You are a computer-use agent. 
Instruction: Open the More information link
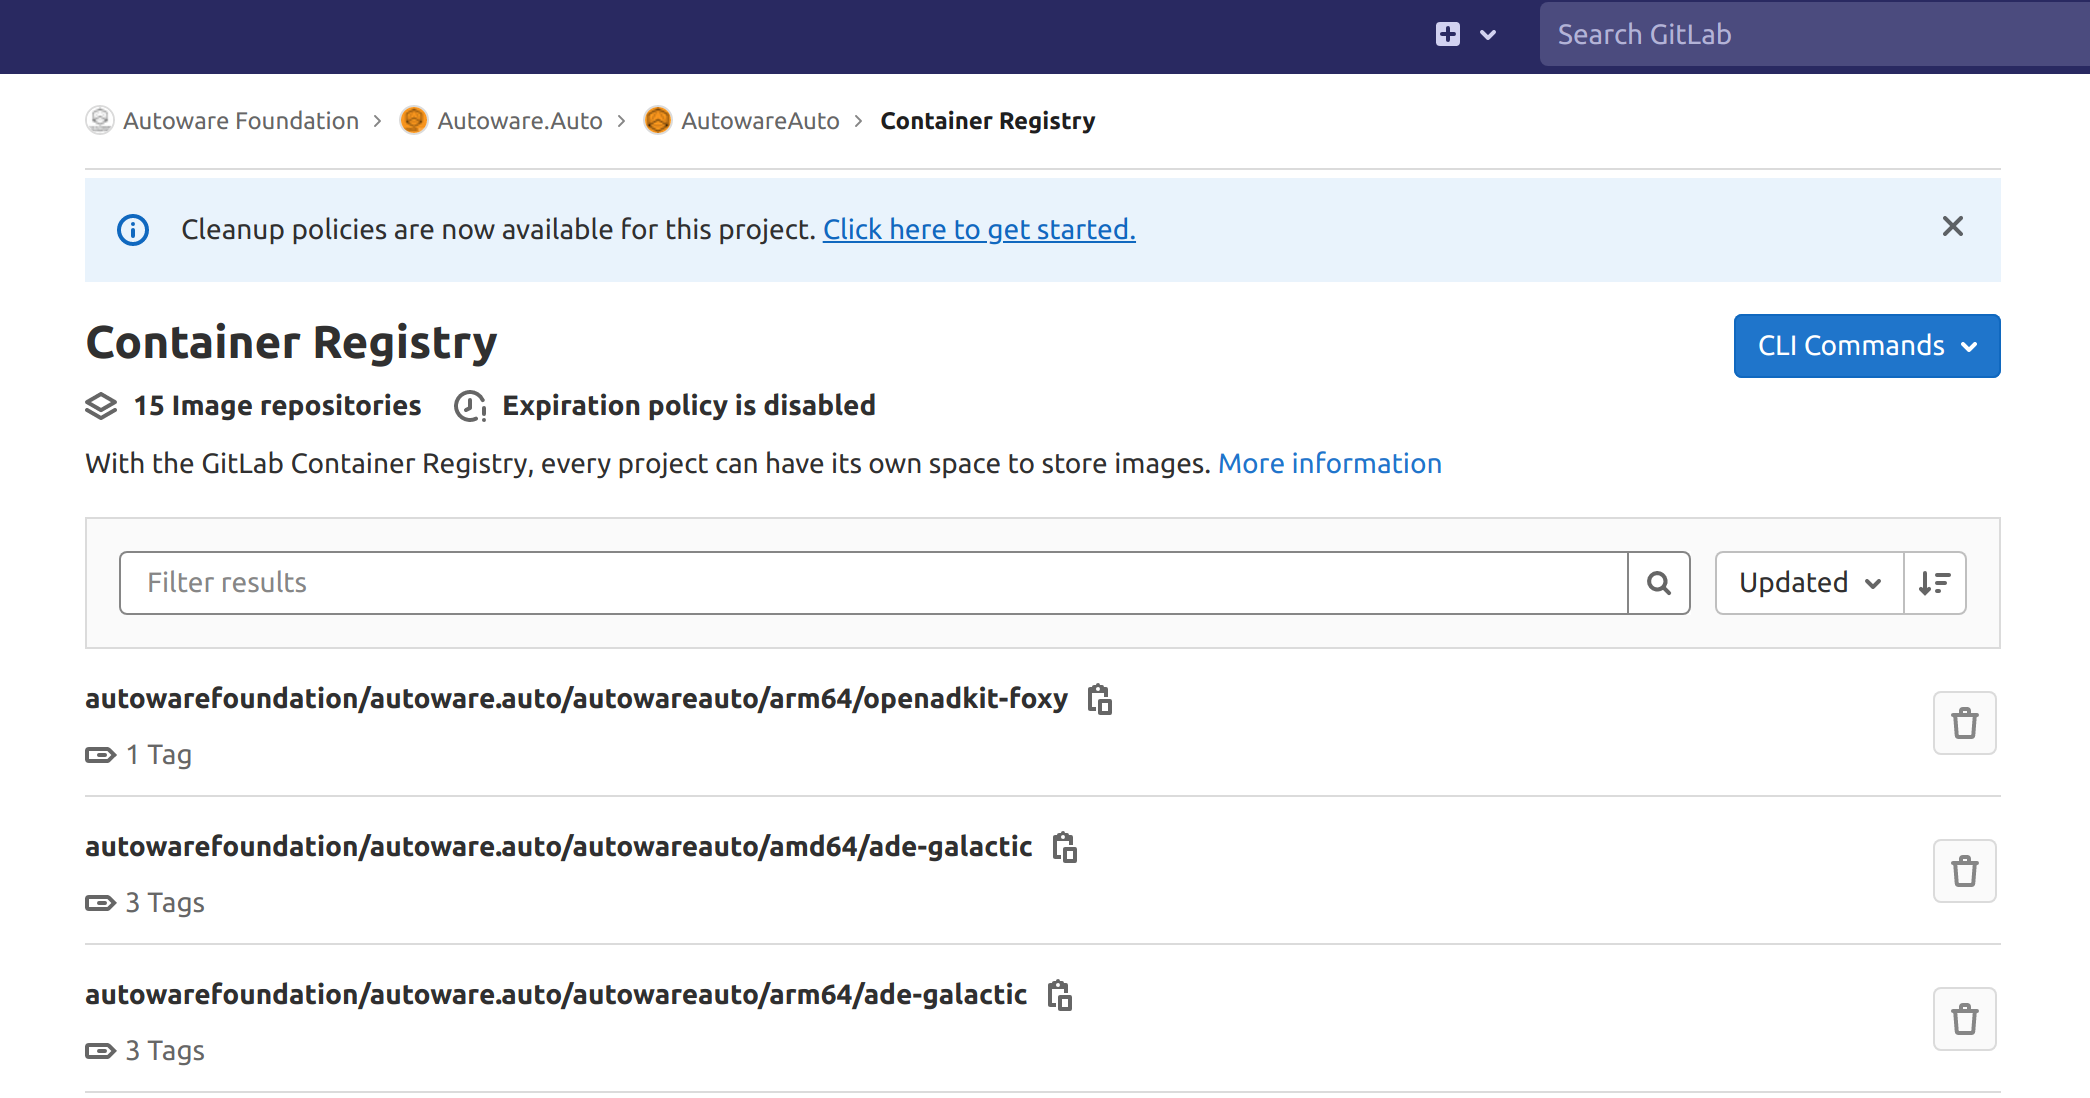click(x=1329, y=464)
